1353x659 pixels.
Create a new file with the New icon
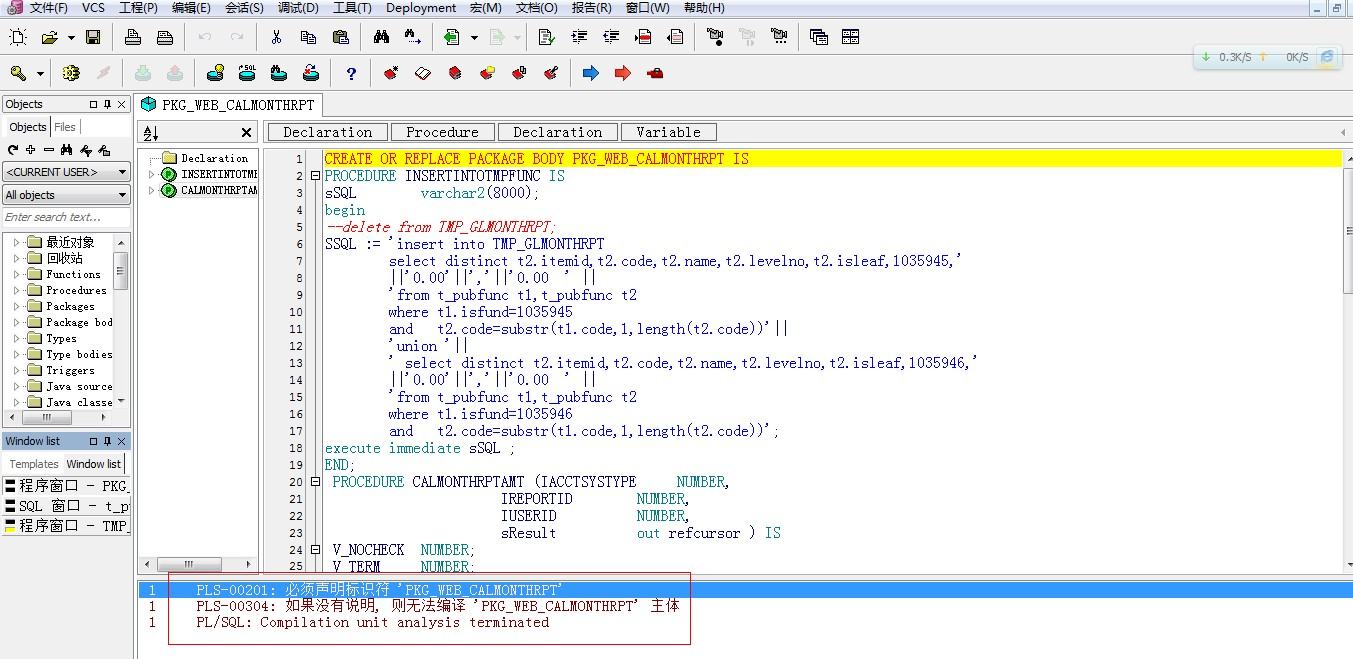pos(18,38)
